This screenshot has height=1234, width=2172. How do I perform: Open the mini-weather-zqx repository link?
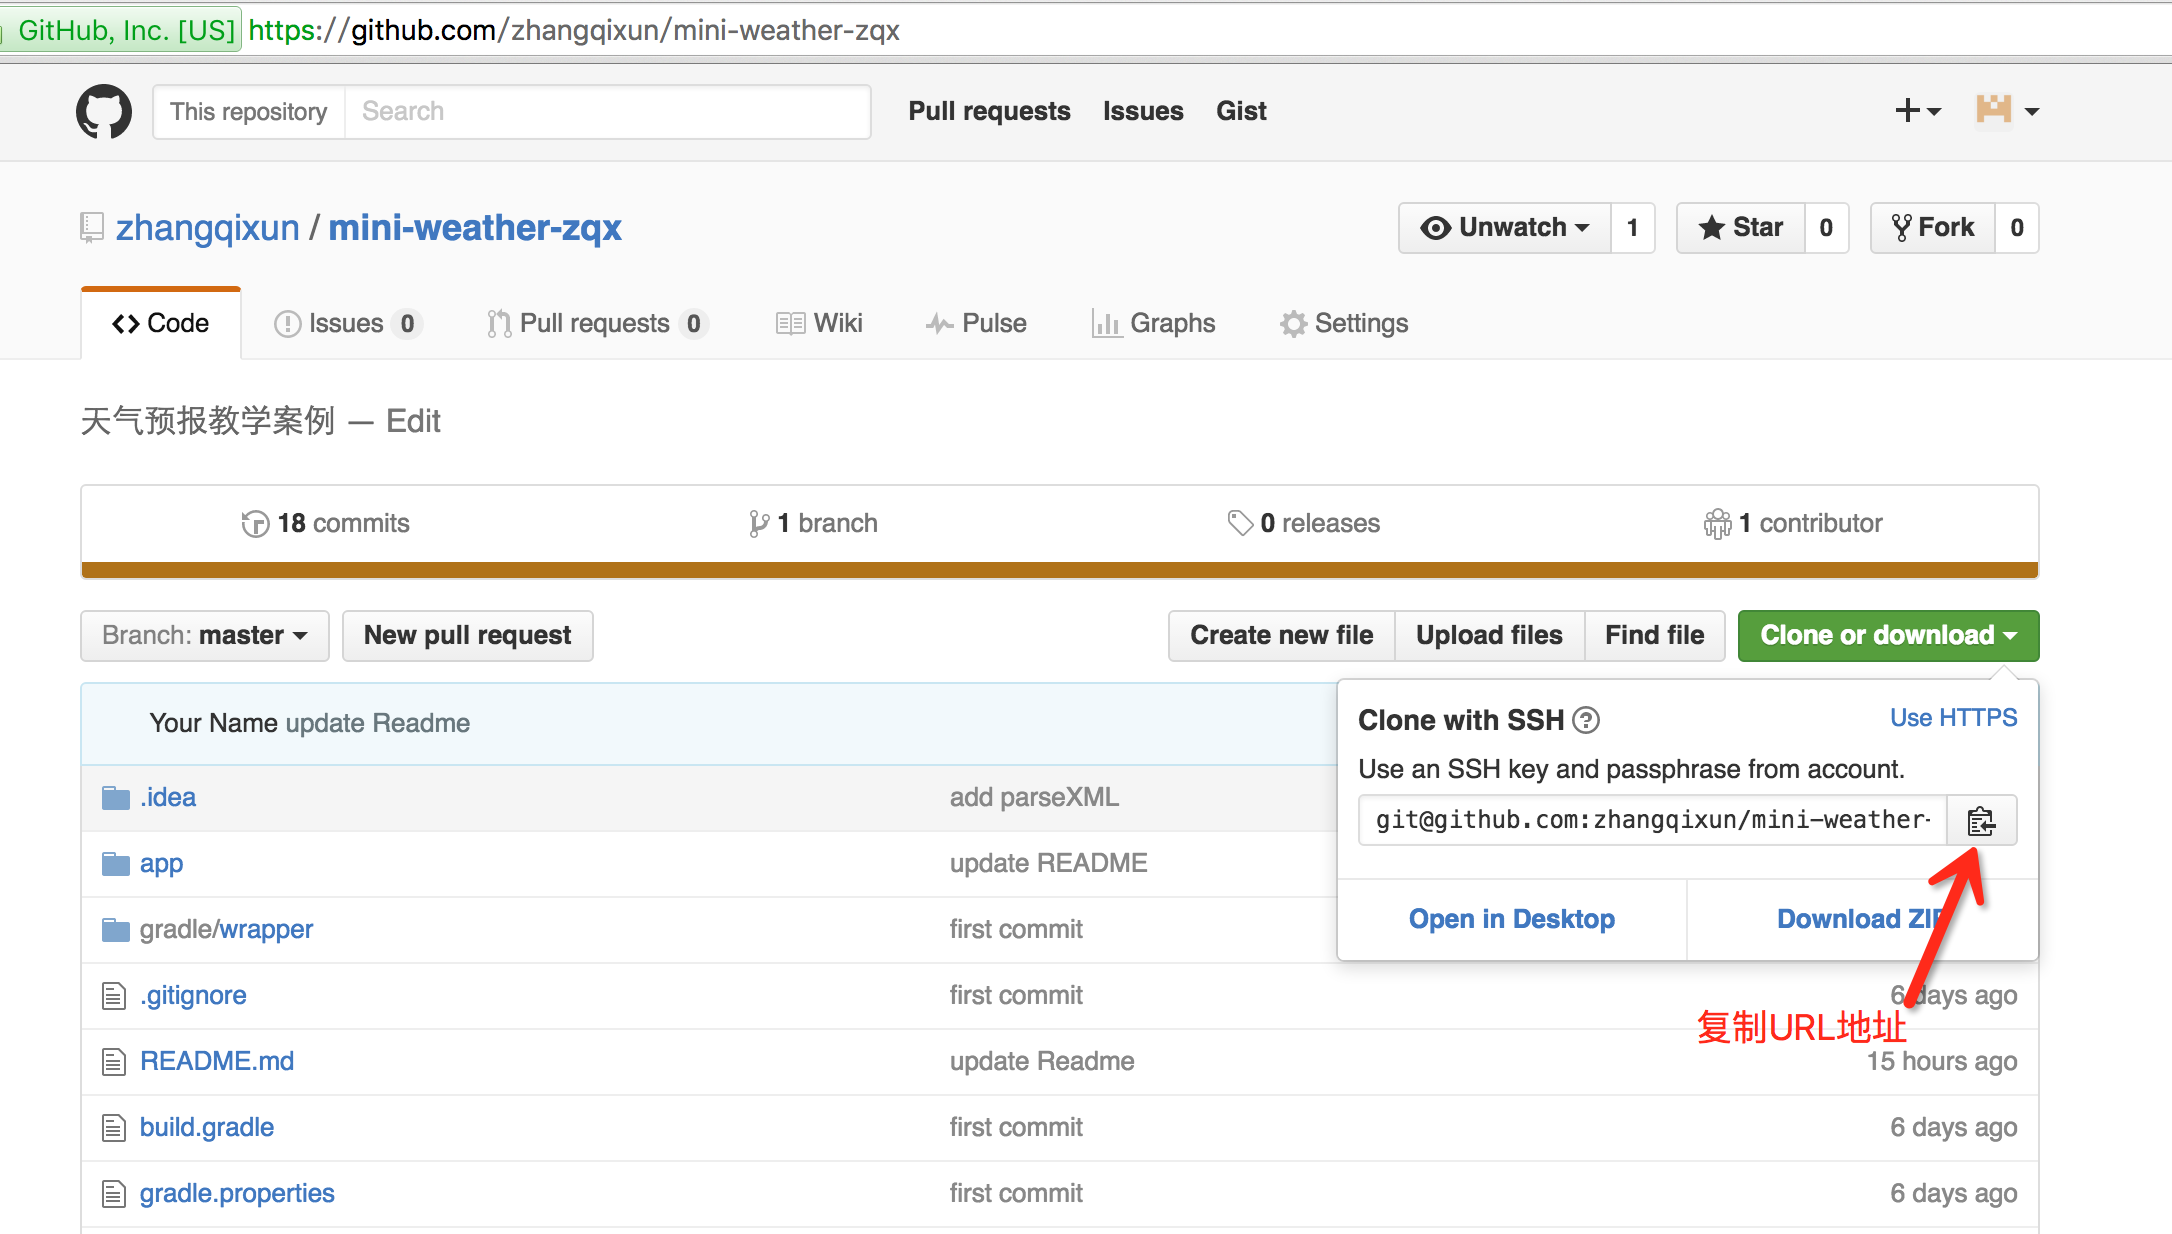(475, 228)
